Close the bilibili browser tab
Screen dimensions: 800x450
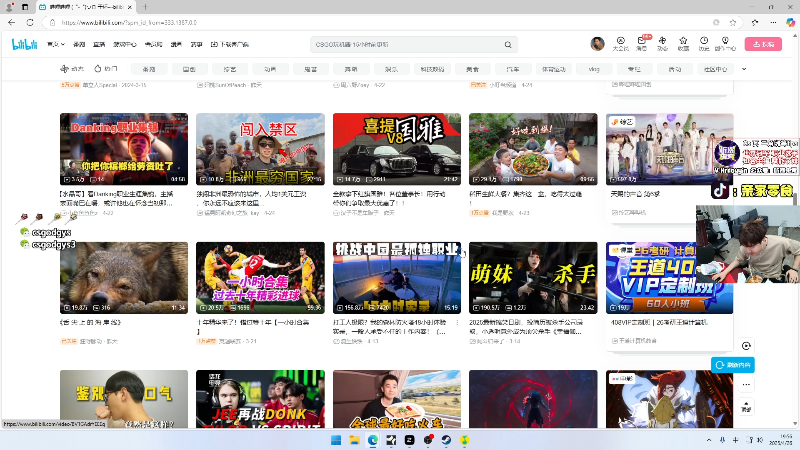click(x=130, y=7)
